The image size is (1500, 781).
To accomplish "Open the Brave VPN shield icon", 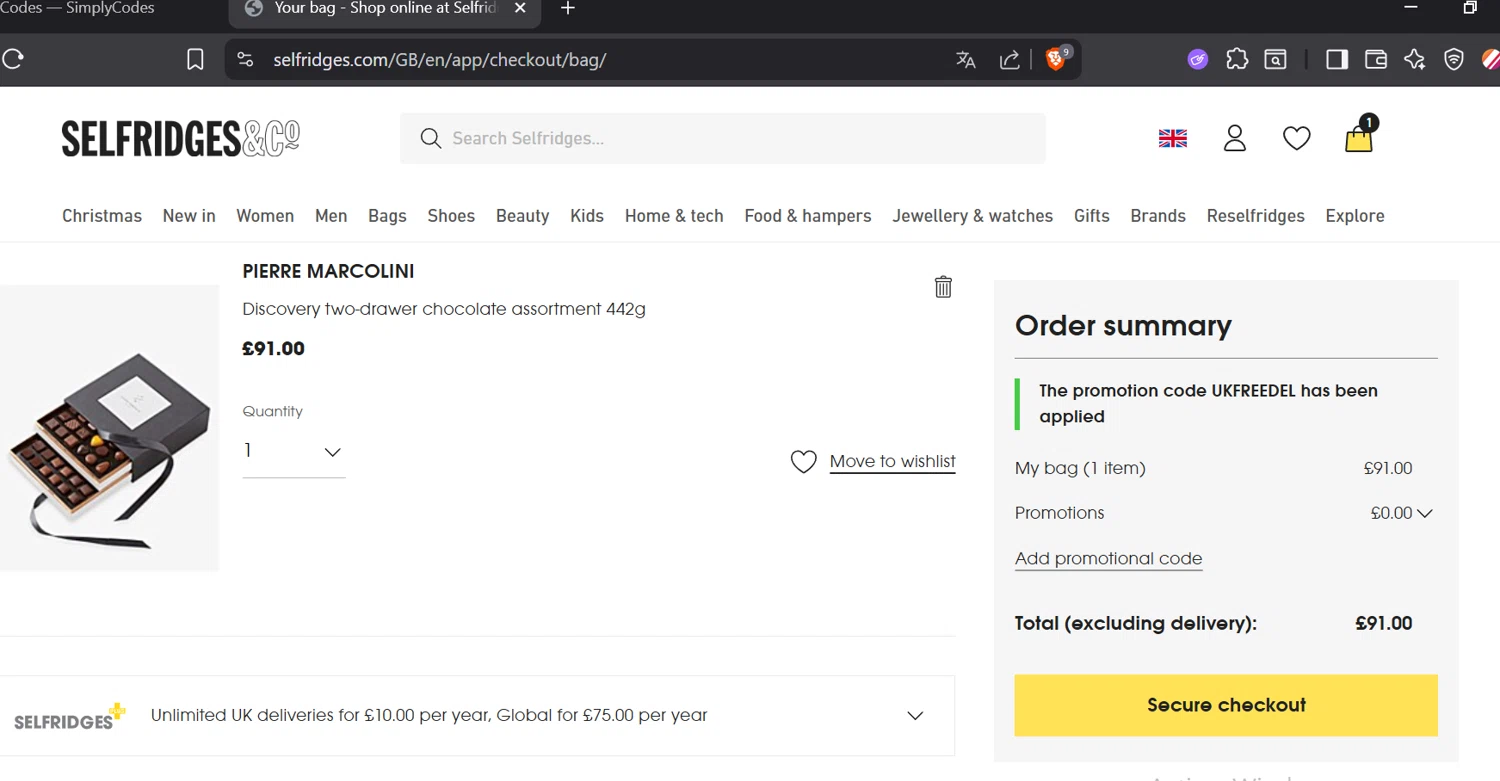I will (1454, 60).
